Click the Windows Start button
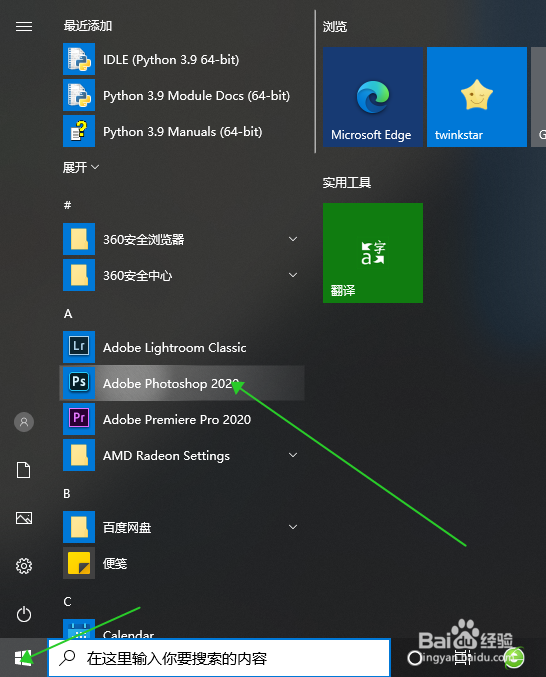The image size is (546, 677). click(x=23, y=658)
